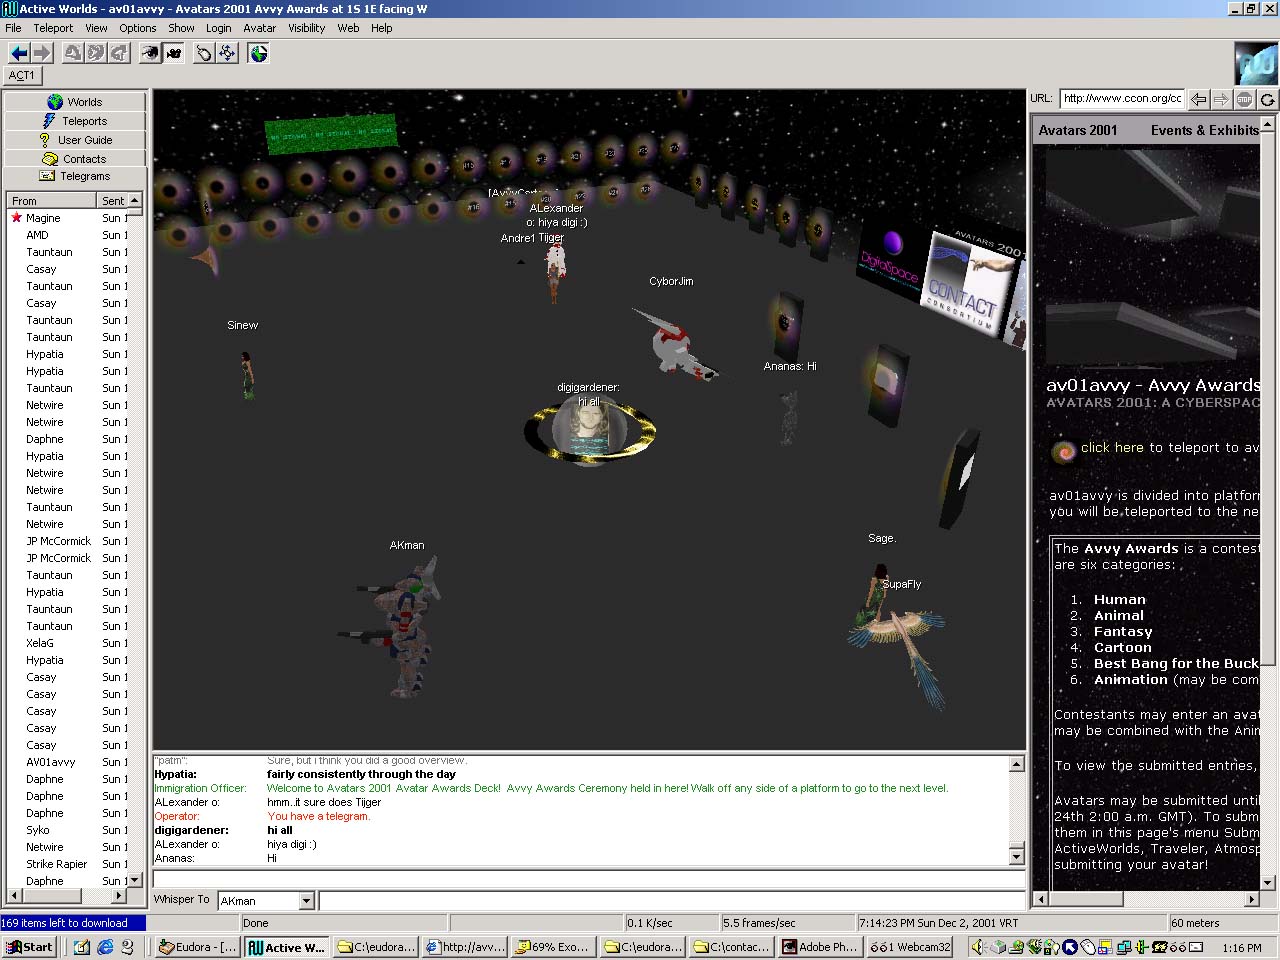1280x960 pixels.
Task: Click the globe web window icon in the toolbar
Action: pos(259,53)
